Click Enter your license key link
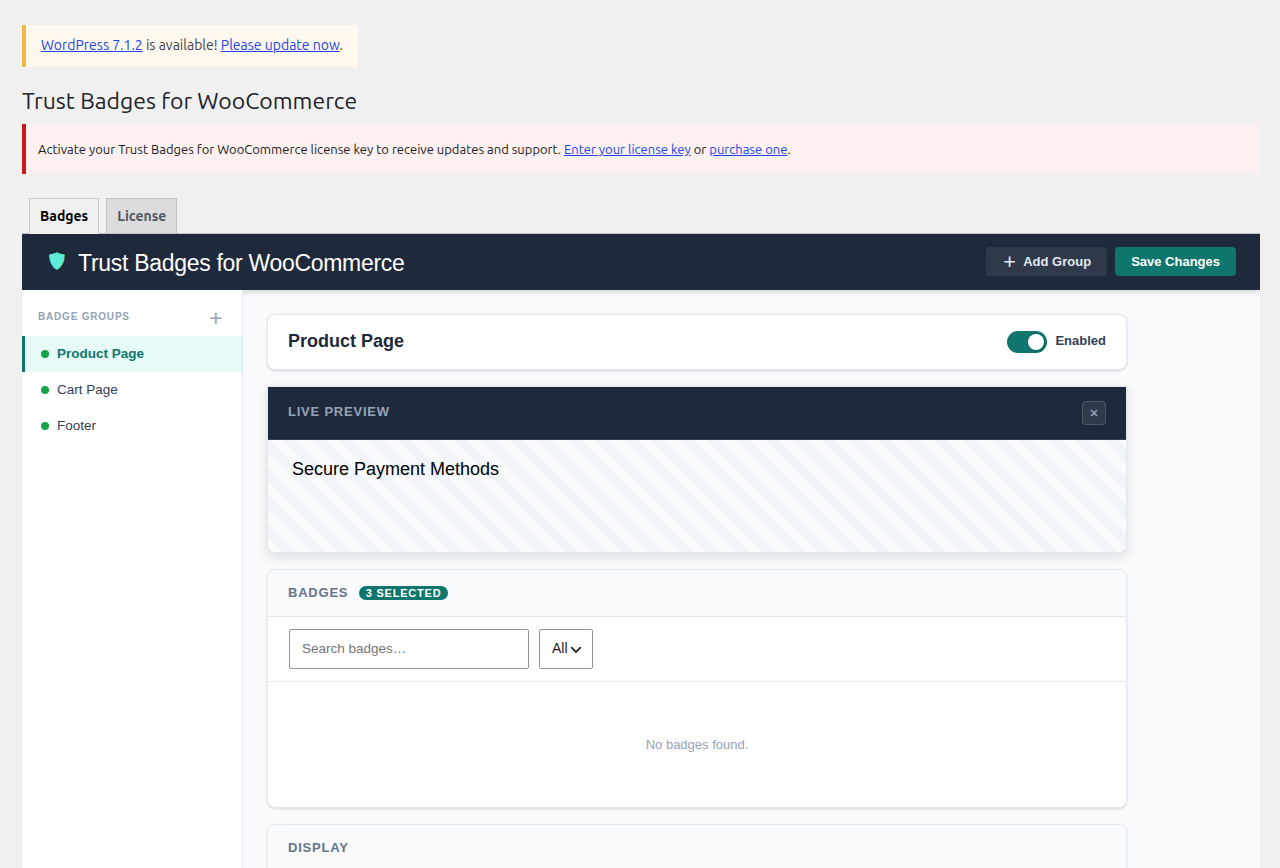The width and height of the screenshot is (1280, 868). pyautogui.click(x=627, y=150)
